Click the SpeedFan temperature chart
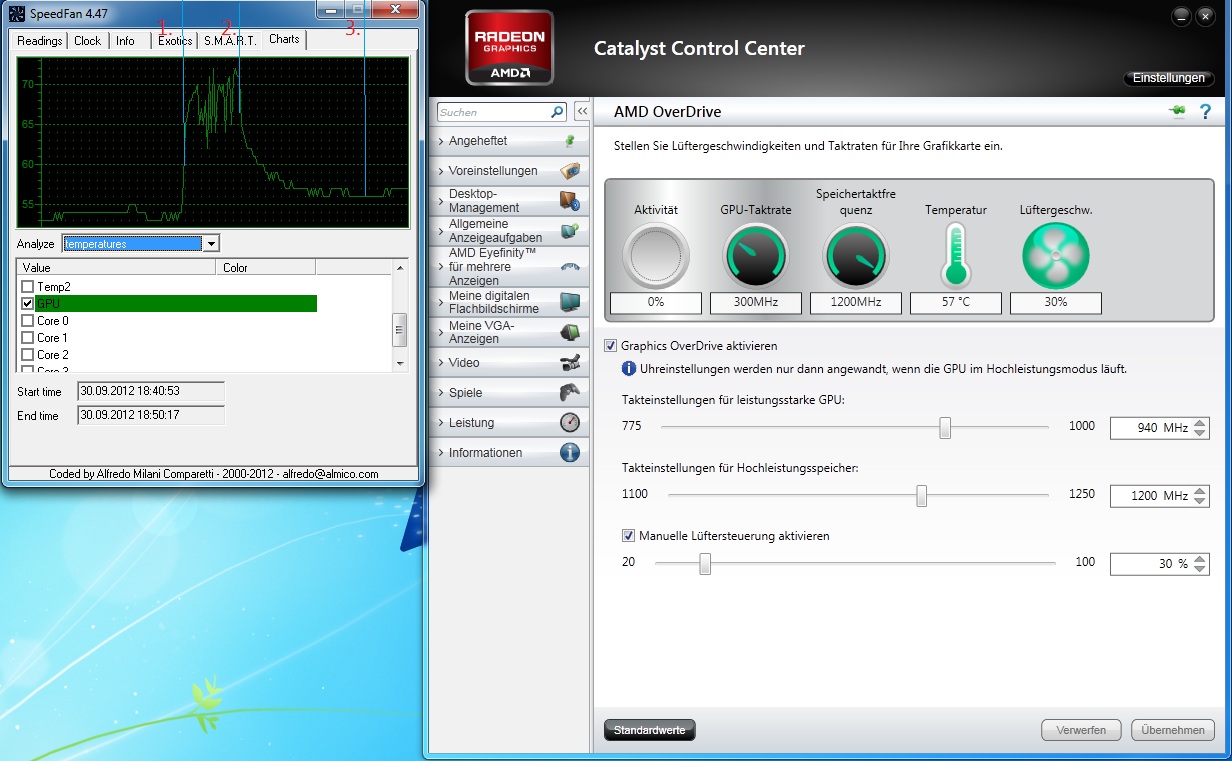 pyautogui.click(x=212, y=143)
